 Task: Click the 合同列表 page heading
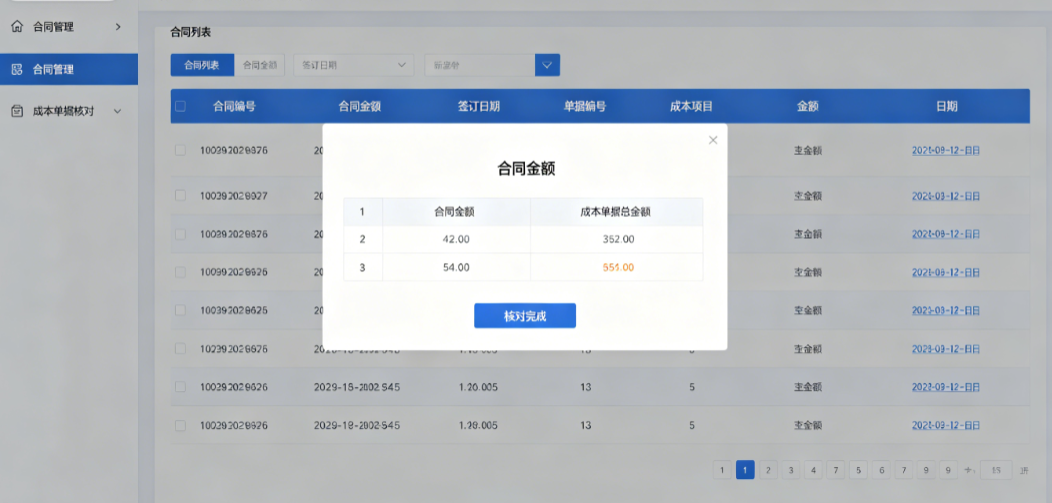coord(191,32)
